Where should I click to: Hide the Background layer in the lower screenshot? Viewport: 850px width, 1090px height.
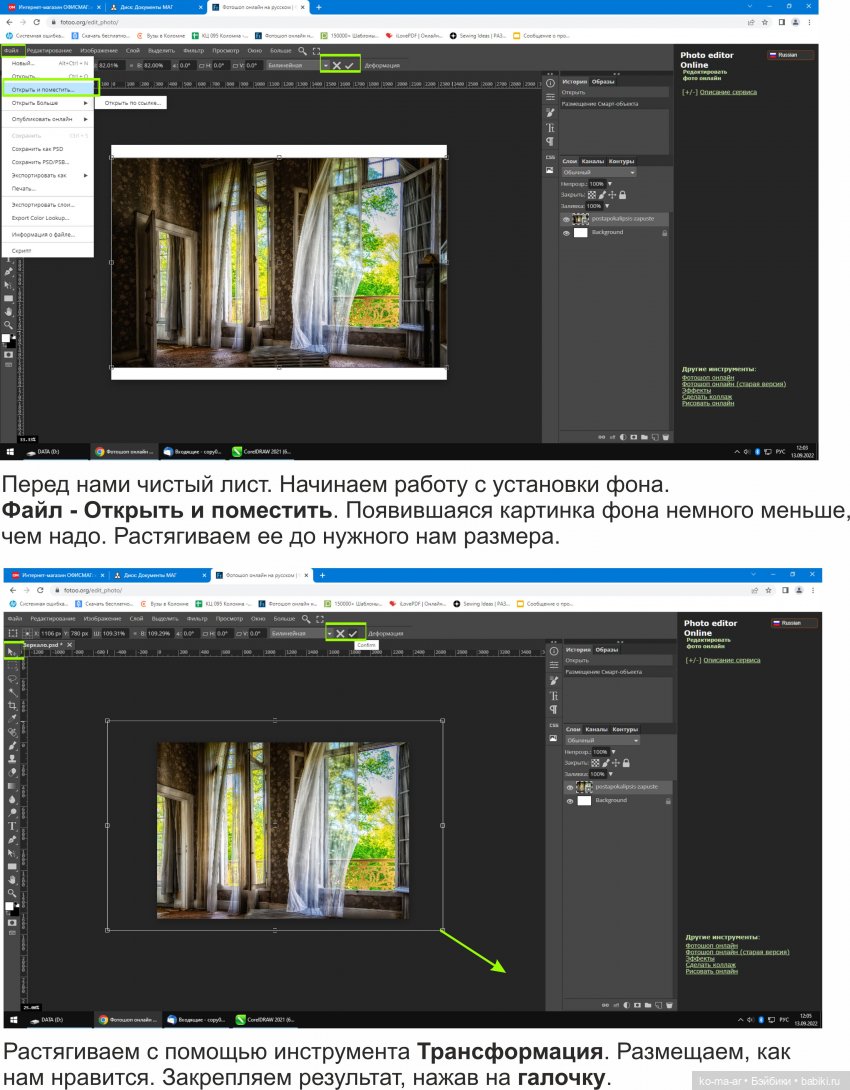570,801
